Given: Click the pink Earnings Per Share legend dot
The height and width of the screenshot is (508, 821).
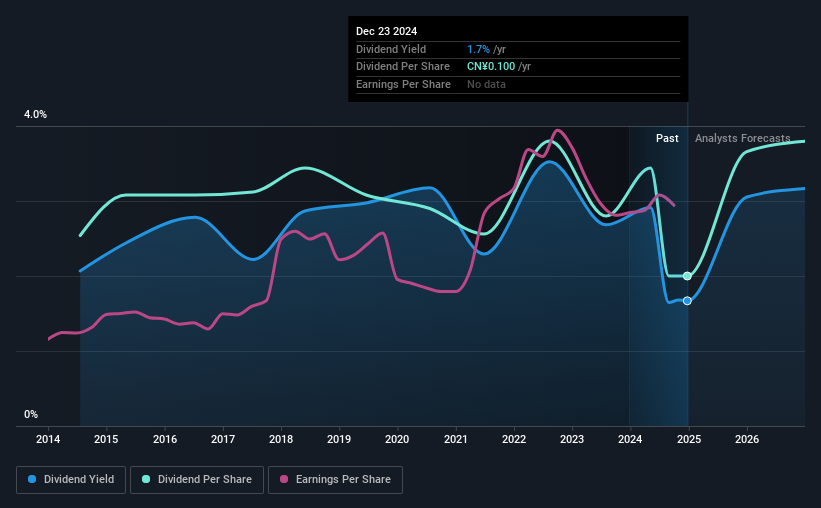Looking at the screenshot, I should pos(284,479).
